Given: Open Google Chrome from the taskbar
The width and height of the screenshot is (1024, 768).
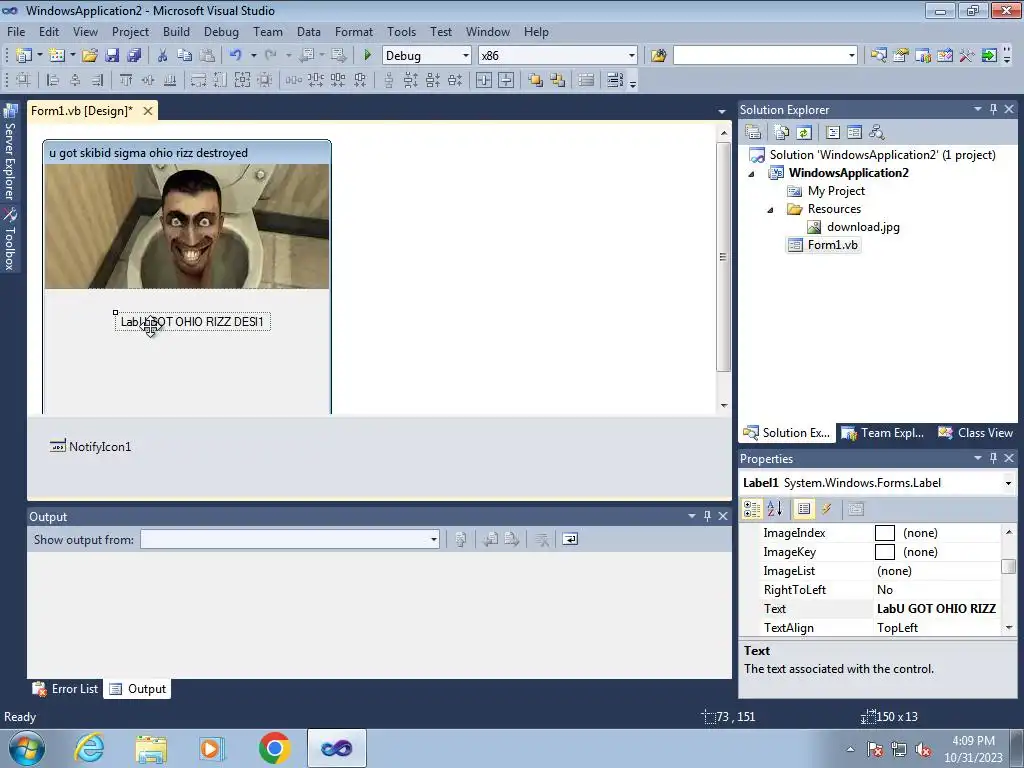Looking at the screenshot, I should 274,748.
